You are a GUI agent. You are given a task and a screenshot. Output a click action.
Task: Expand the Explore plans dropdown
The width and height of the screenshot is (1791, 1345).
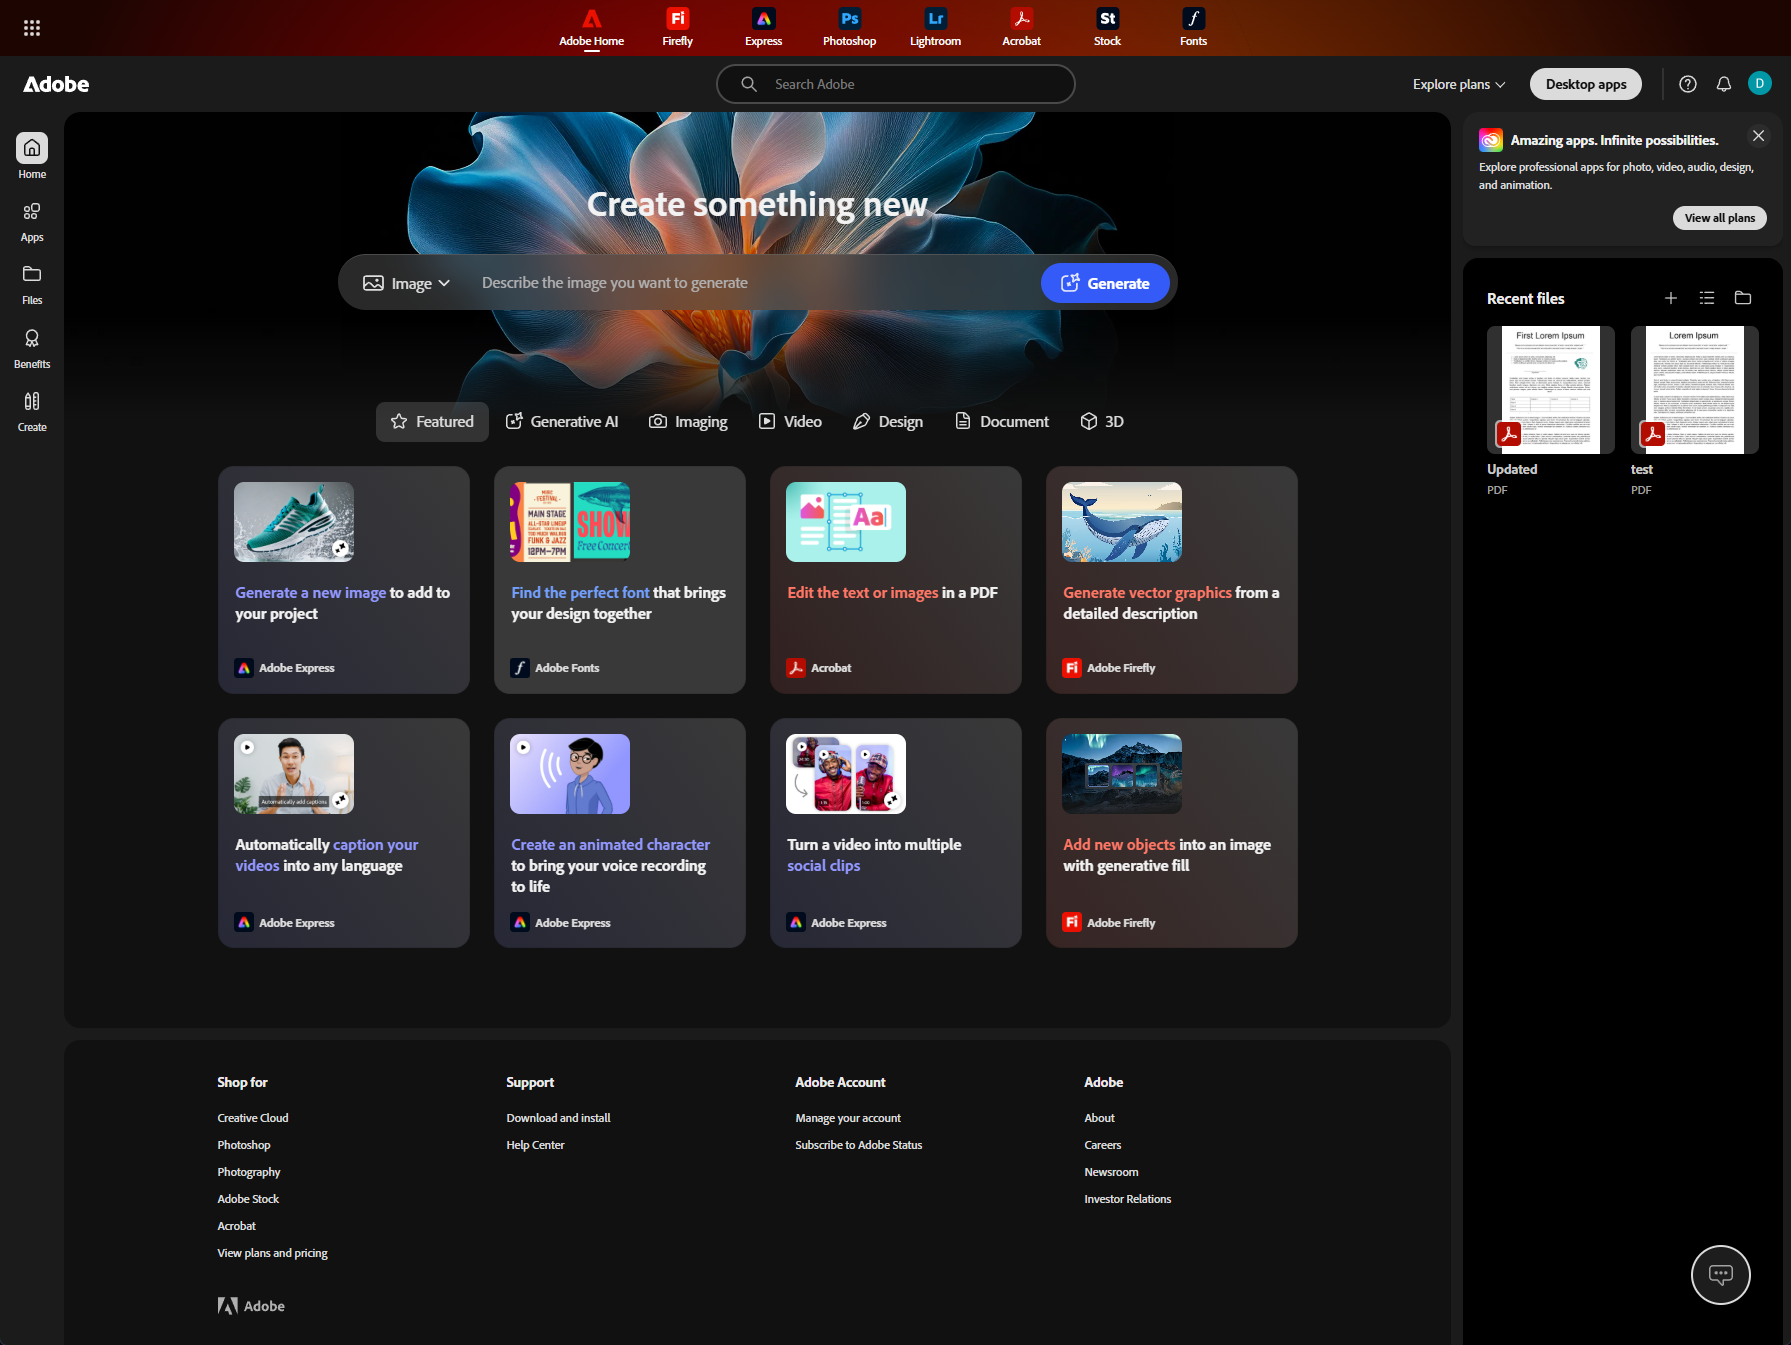click(1458, 84)
